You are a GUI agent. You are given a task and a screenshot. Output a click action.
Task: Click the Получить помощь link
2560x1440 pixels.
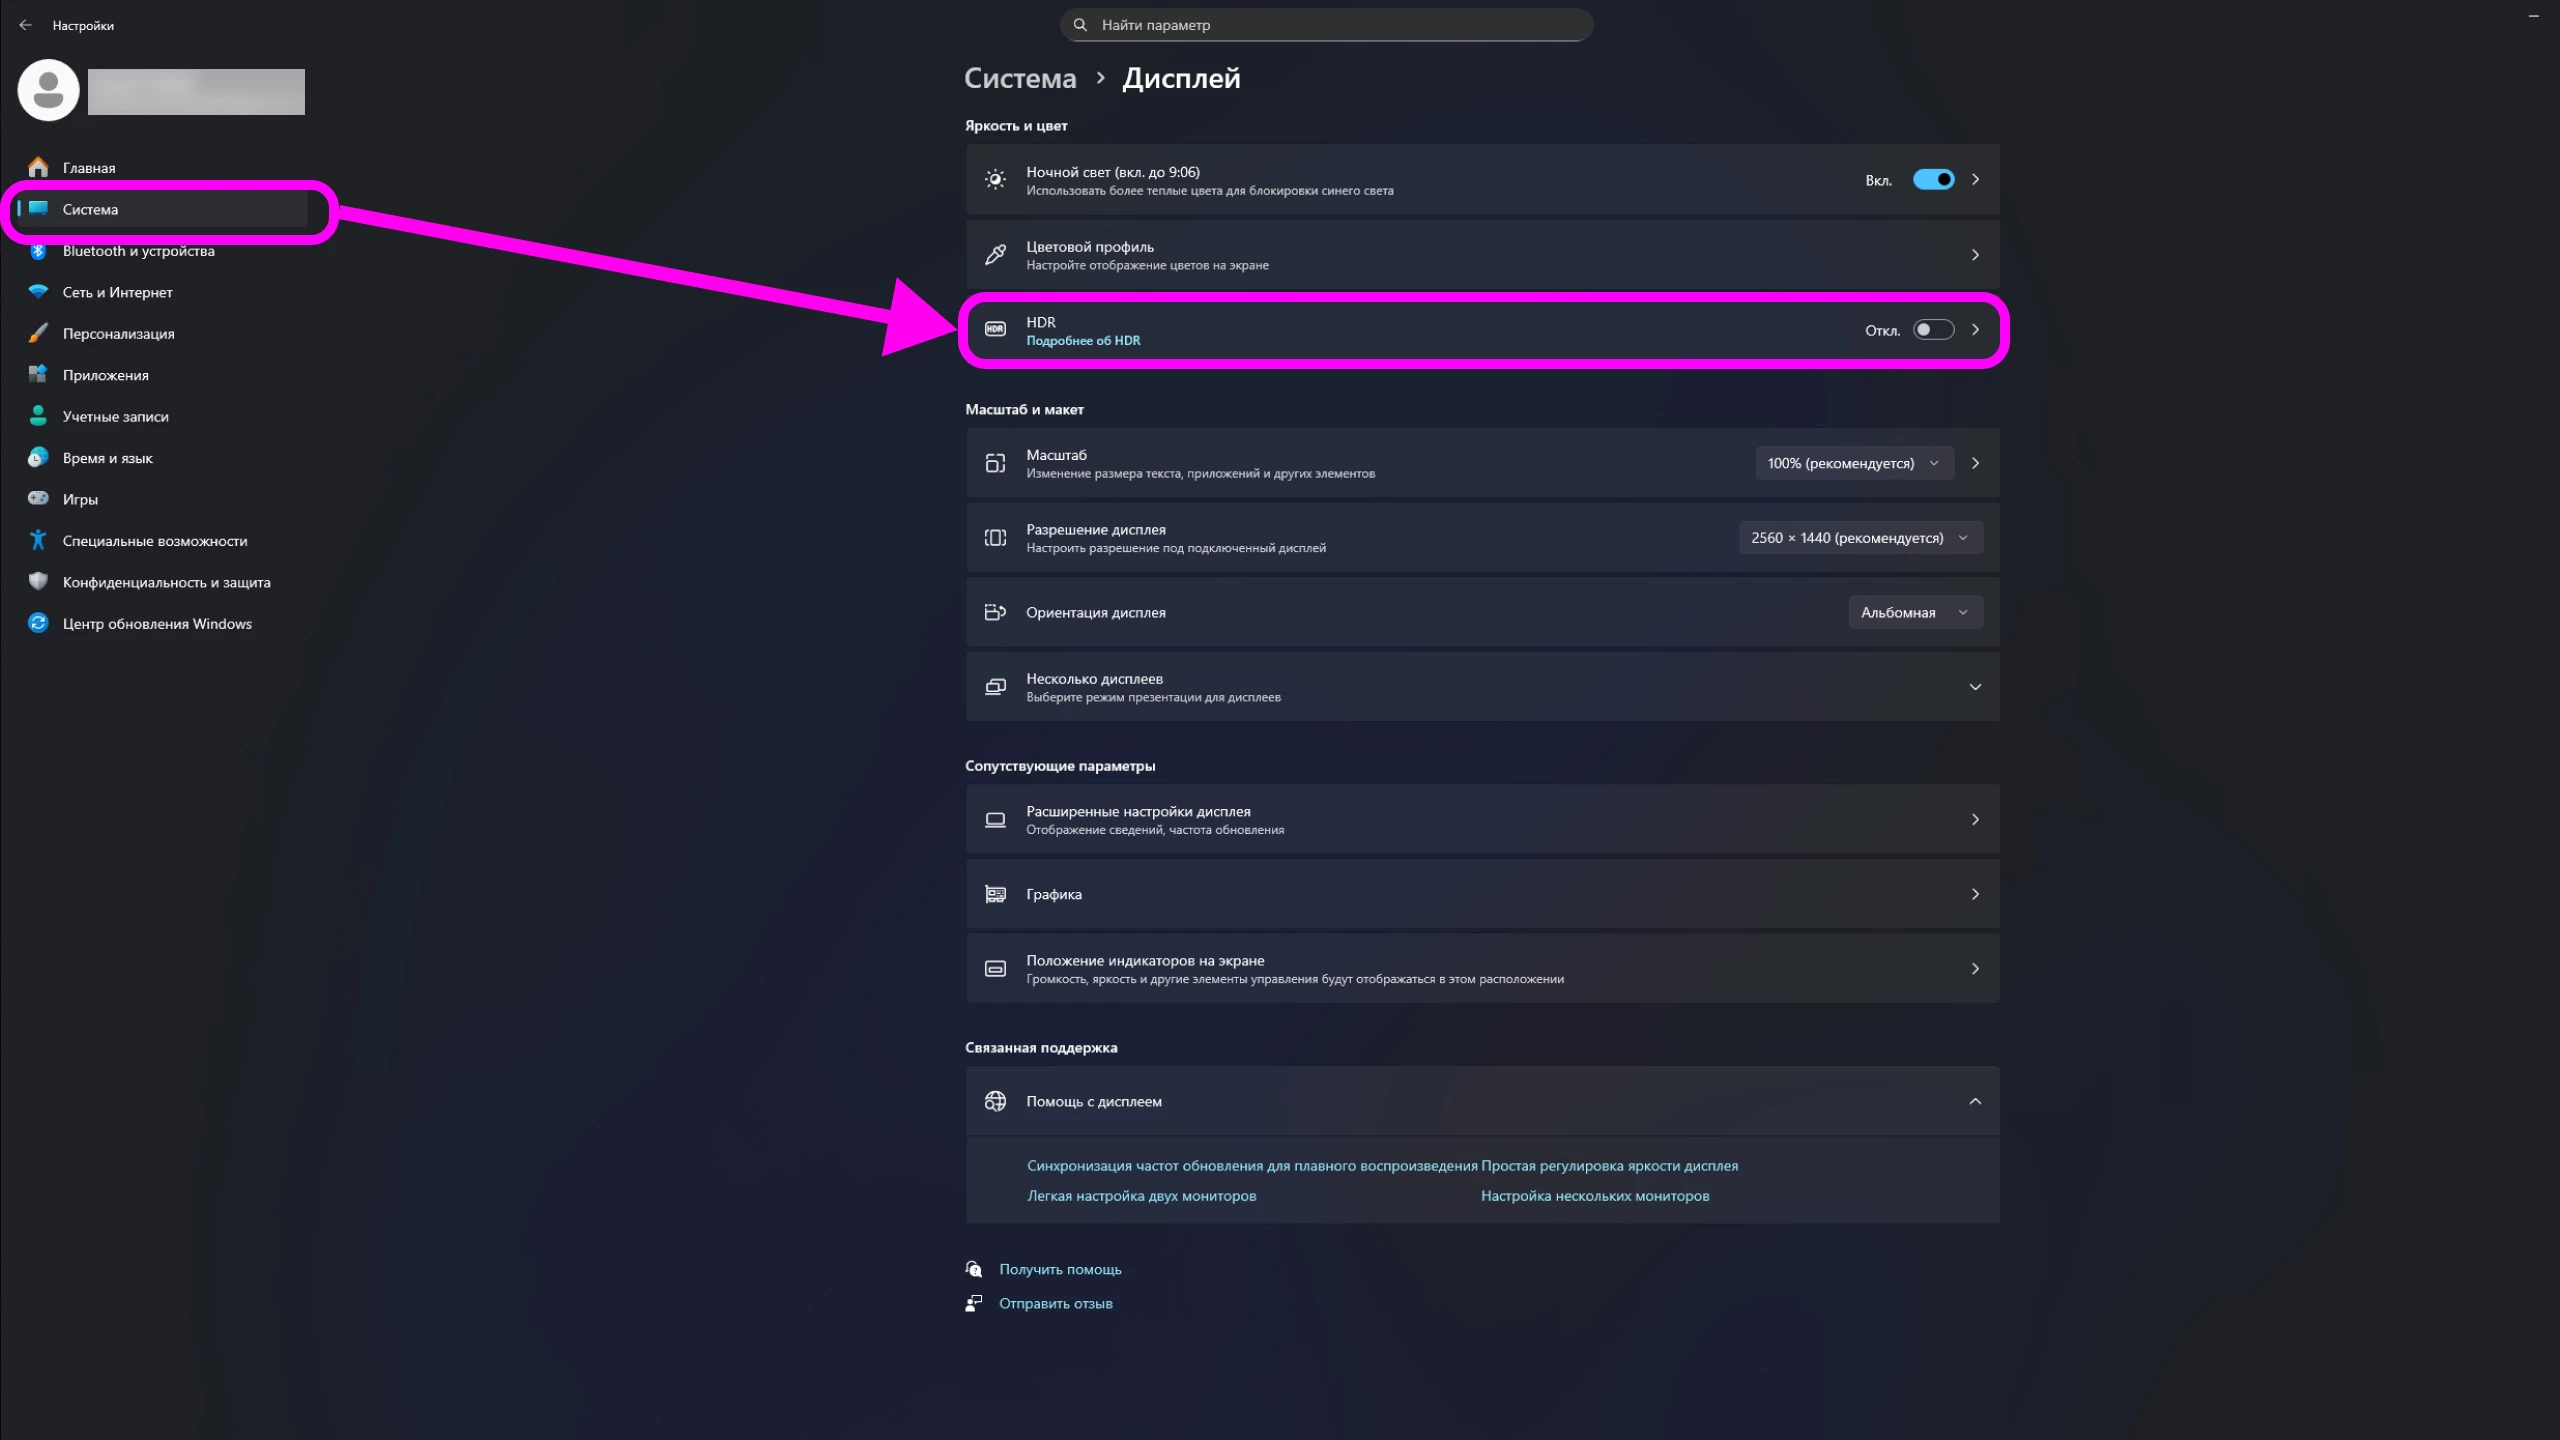point(1060,1269)
